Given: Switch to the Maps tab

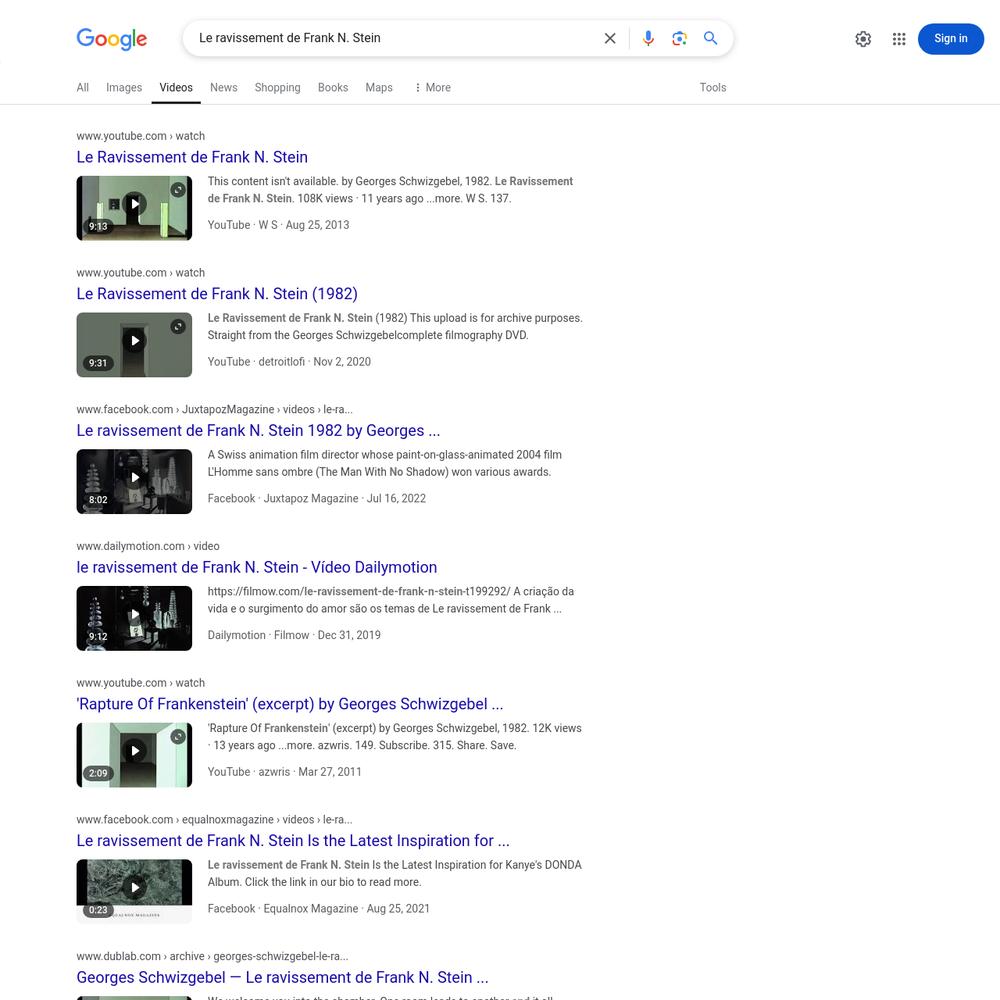Looking at the screenshot, I should click(x=379, y=87).
